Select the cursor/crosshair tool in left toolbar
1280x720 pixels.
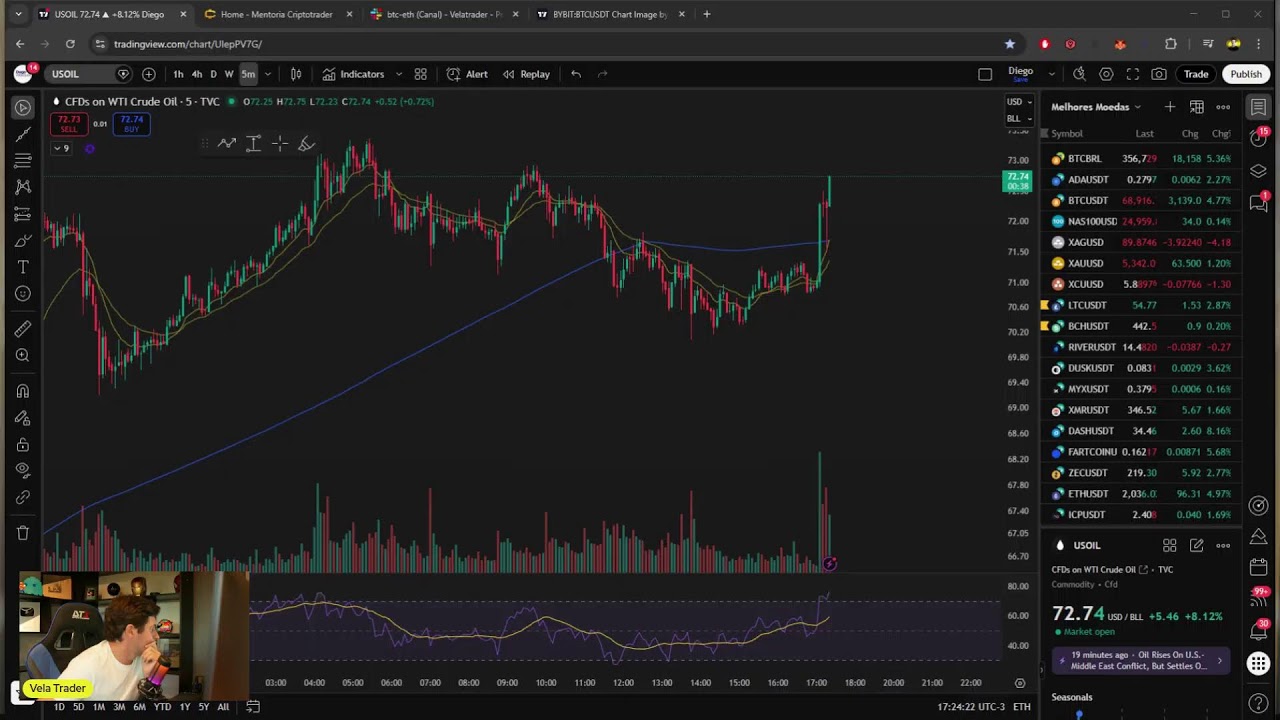tap(22, 107)
